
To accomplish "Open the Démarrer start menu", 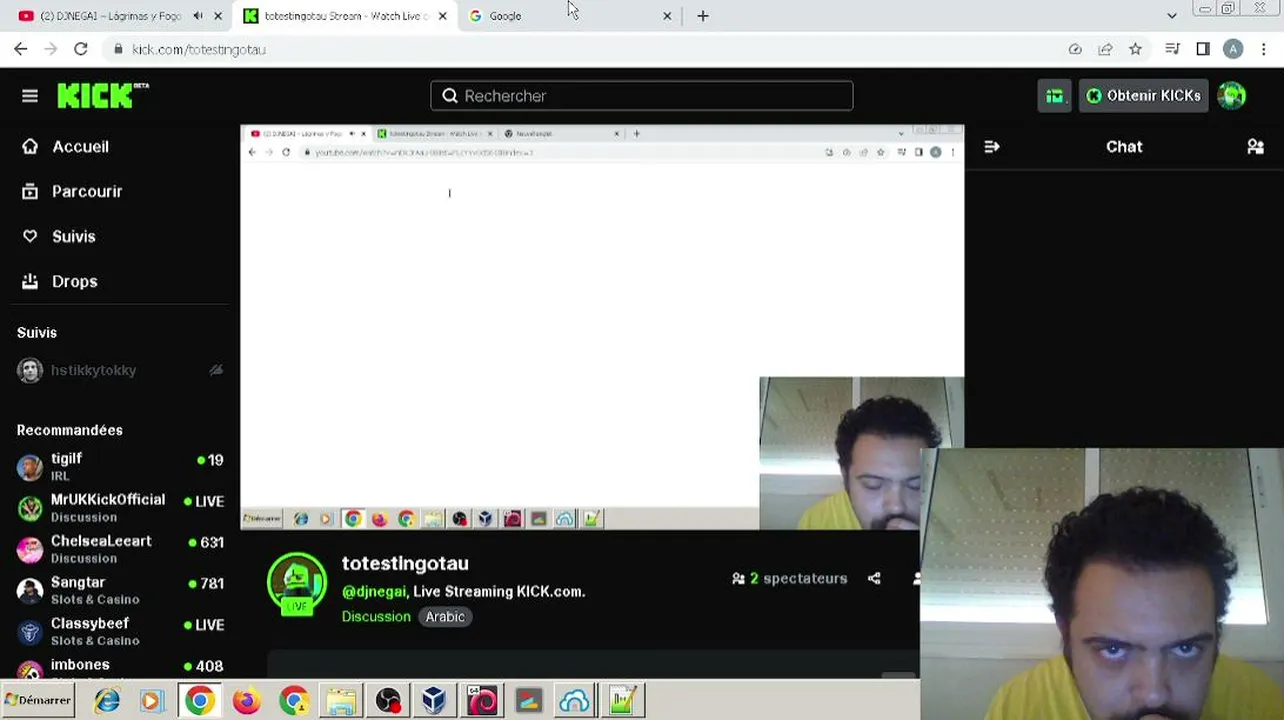I will click(38, 701).
